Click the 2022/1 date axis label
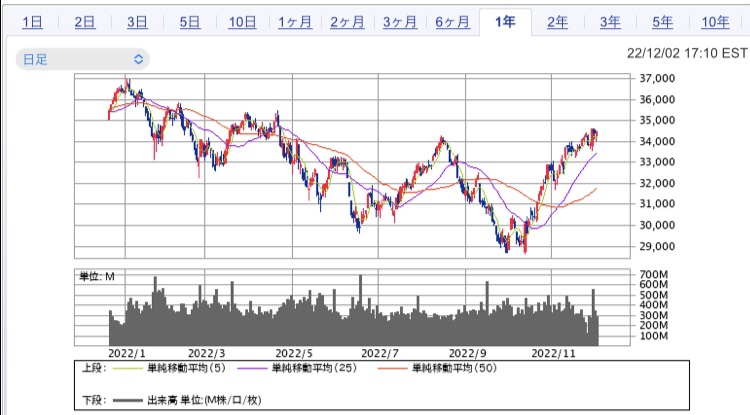 coord(126,353)
